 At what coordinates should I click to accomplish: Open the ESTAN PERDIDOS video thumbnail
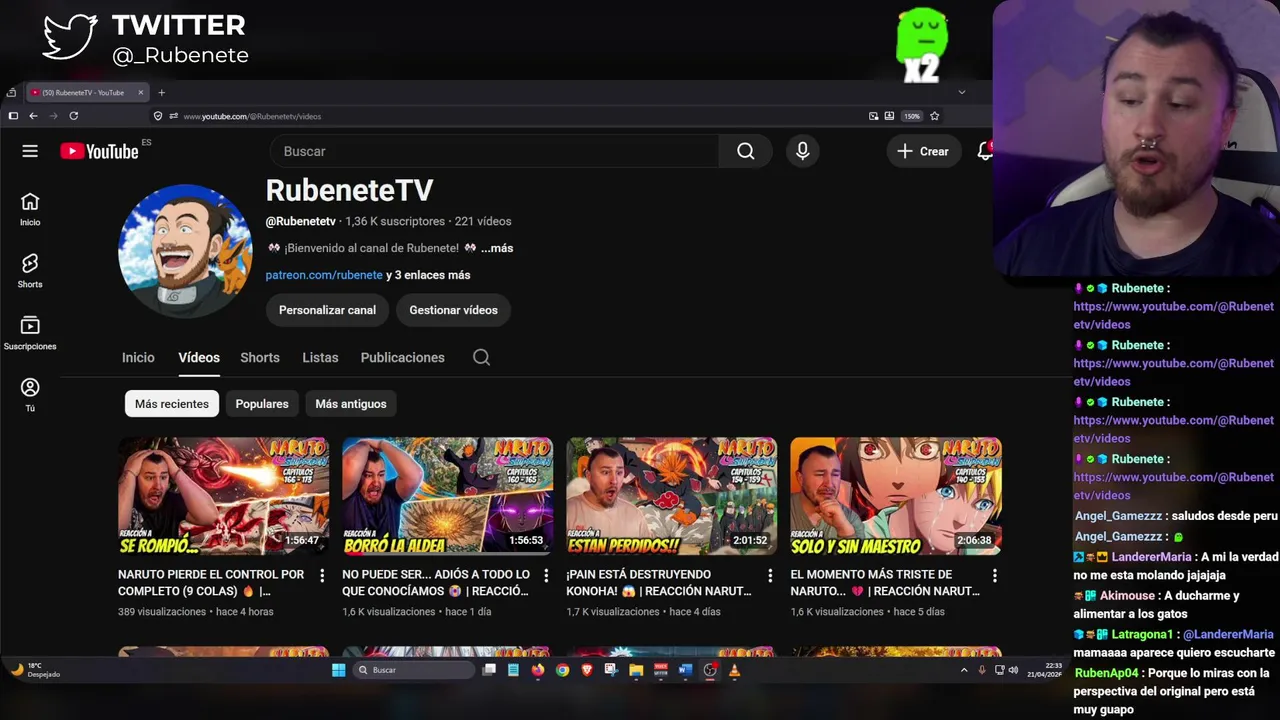[671, 496]
